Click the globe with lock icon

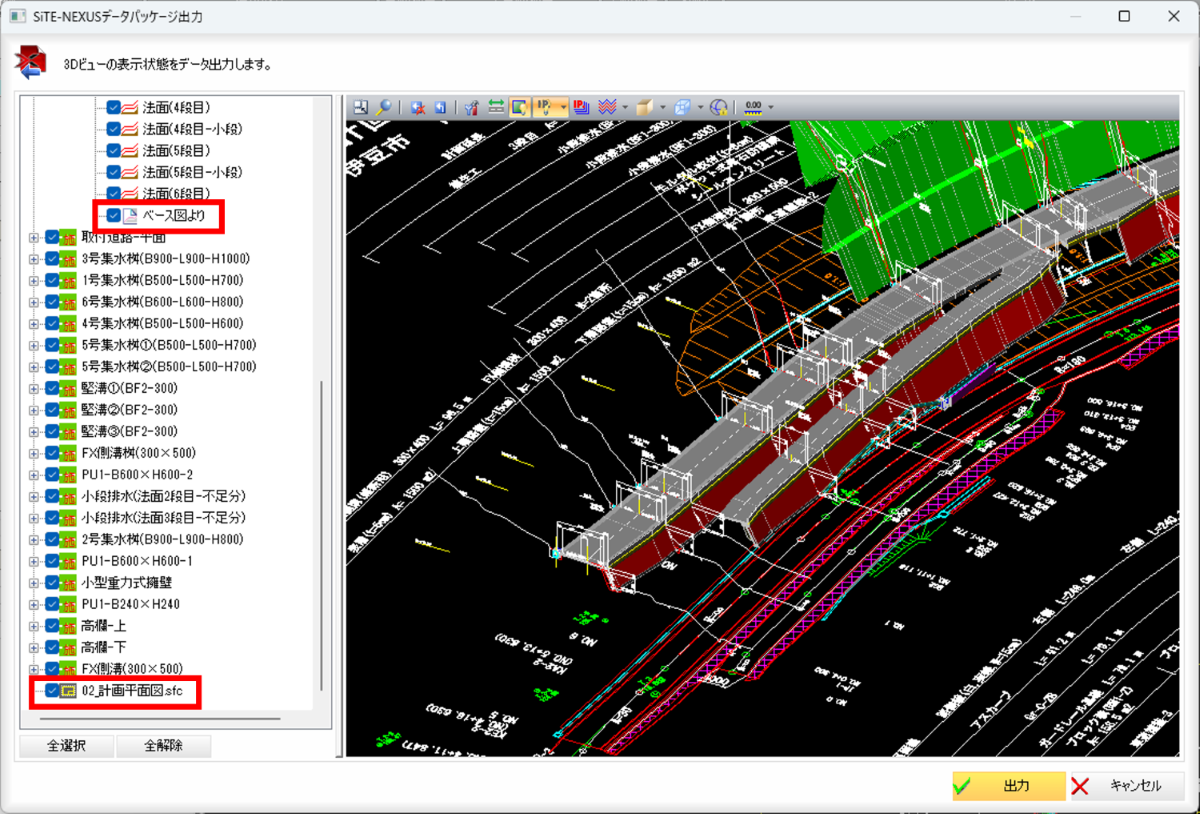point(718,107)
